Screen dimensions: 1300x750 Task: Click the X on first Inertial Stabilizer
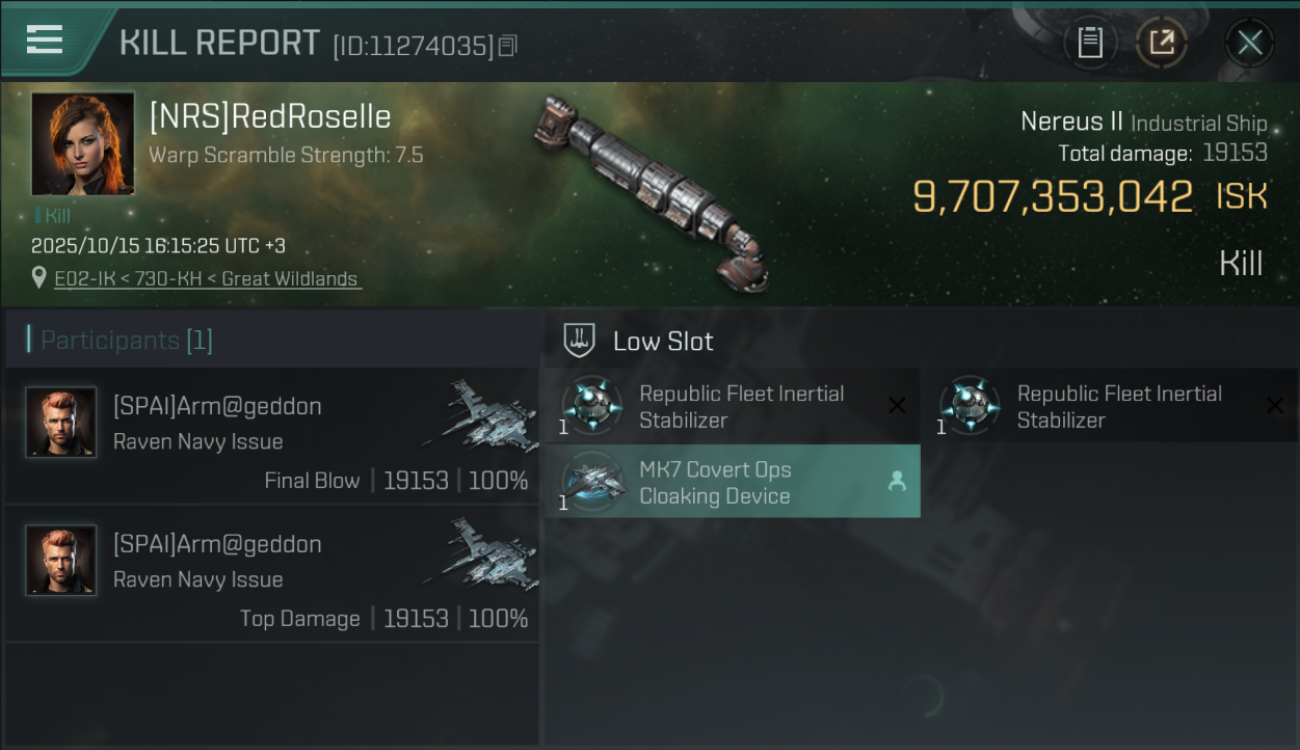click(x=897, y=406)
